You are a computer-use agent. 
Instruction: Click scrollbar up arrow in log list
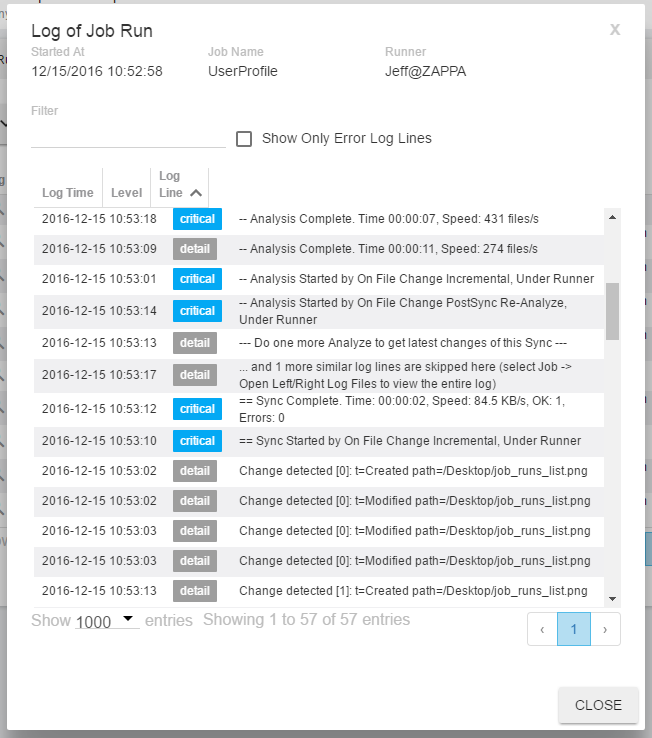click(x=613, y=216)
